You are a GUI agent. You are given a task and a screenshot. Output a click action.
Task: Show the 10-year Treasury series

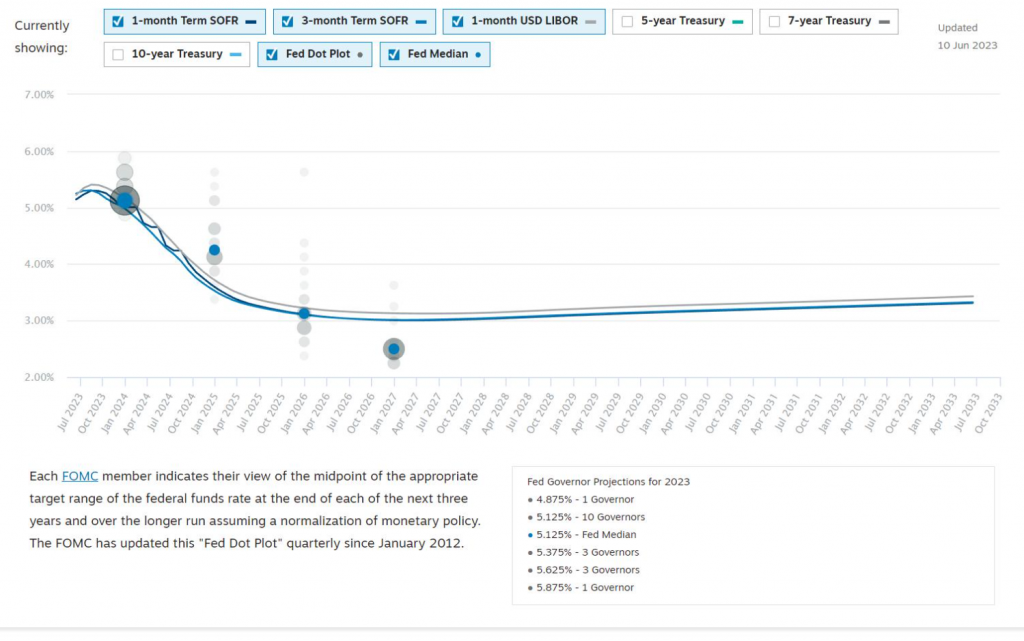pyautogui.click(x=119, y=55)
